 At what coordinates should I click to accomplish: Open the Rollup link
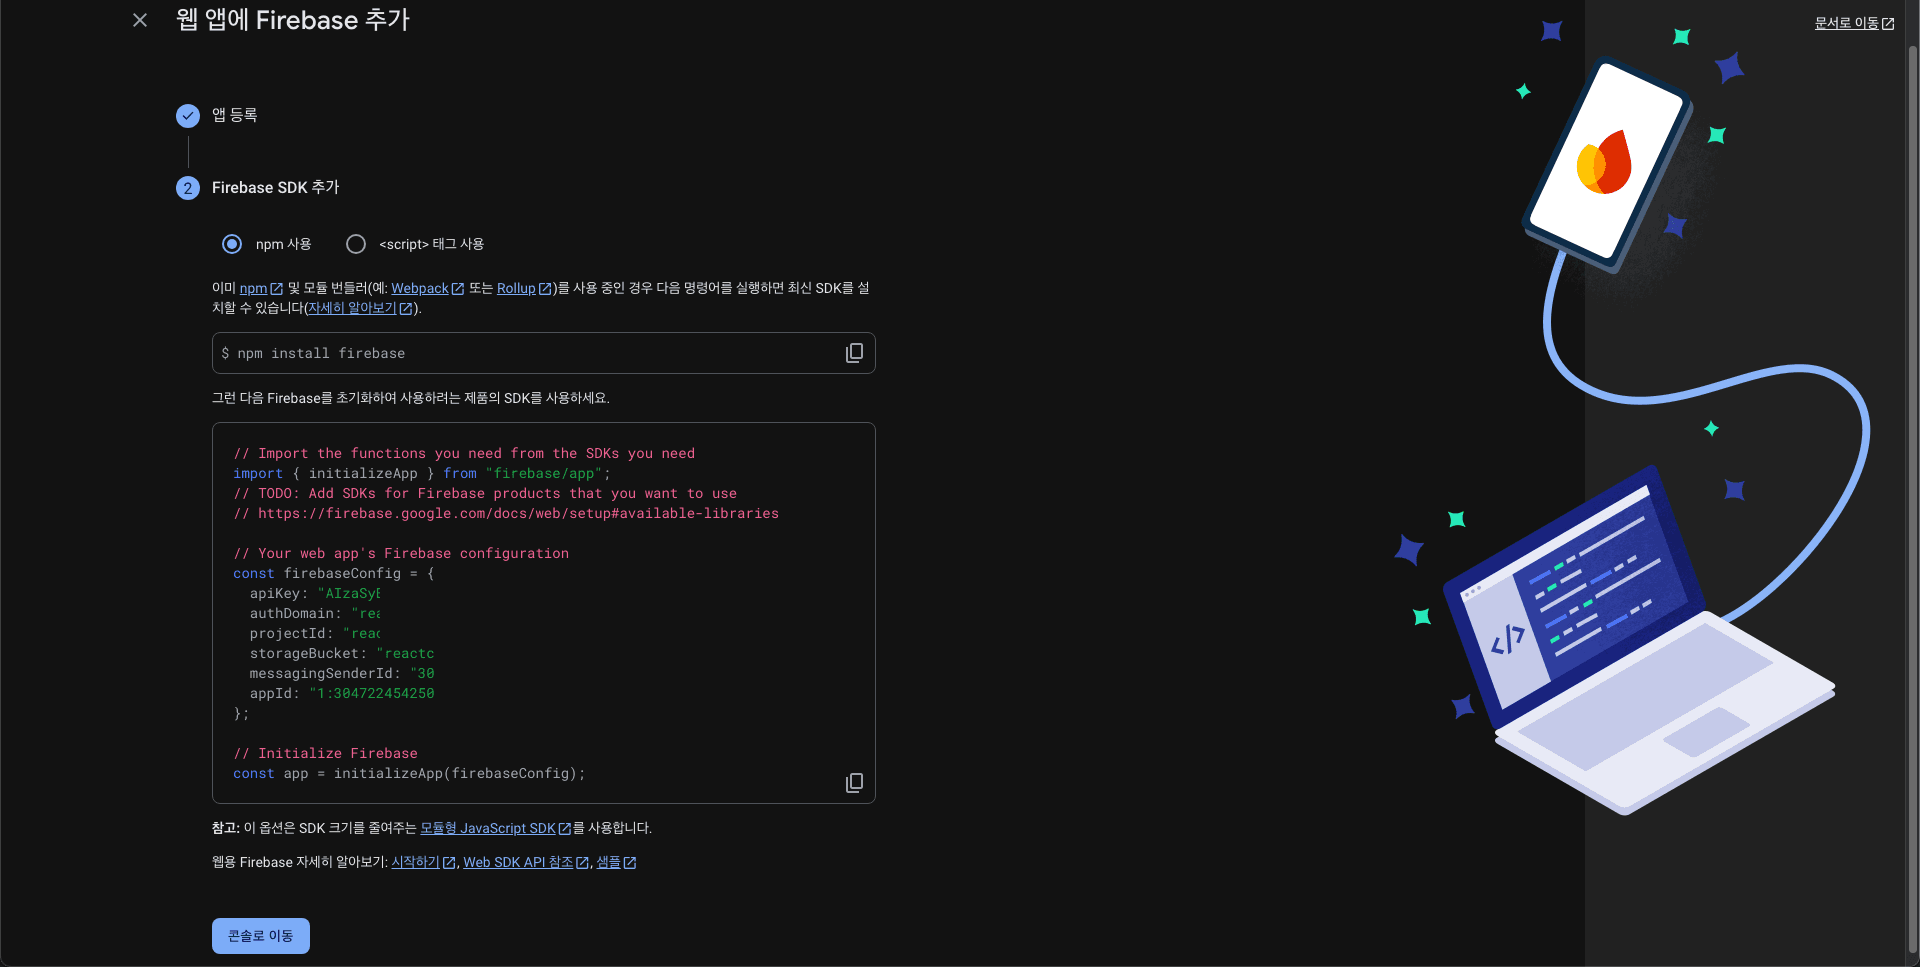point(516,288)
